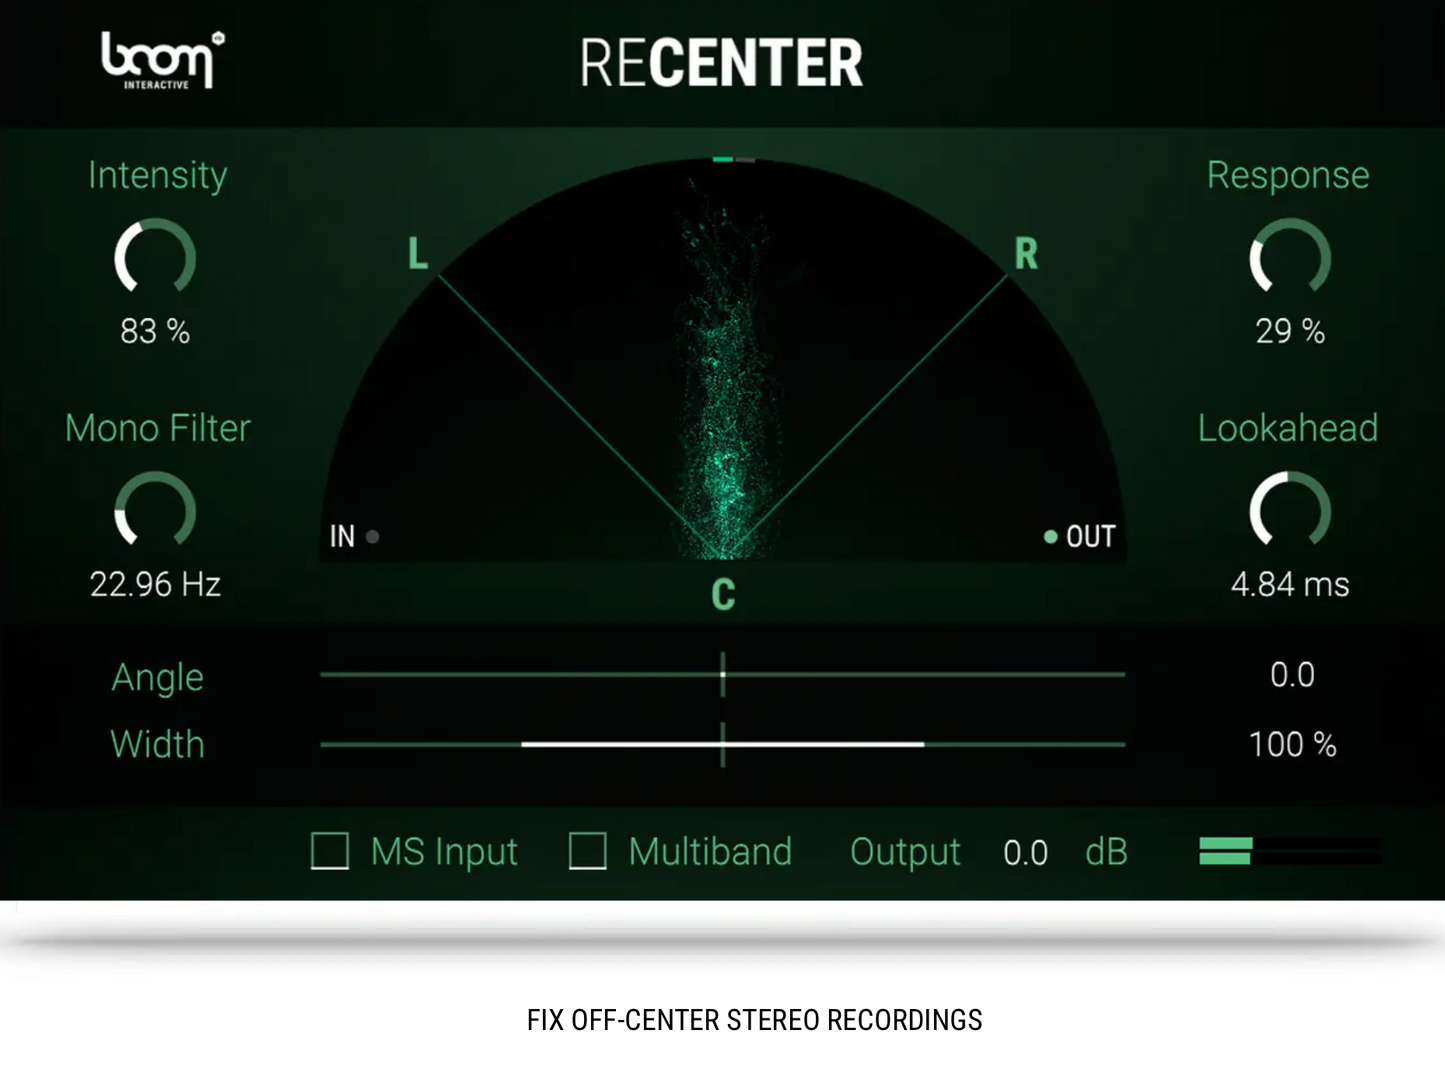Click the output level meter
Screen dimensions: 1445x1065
coord(1290,852)
